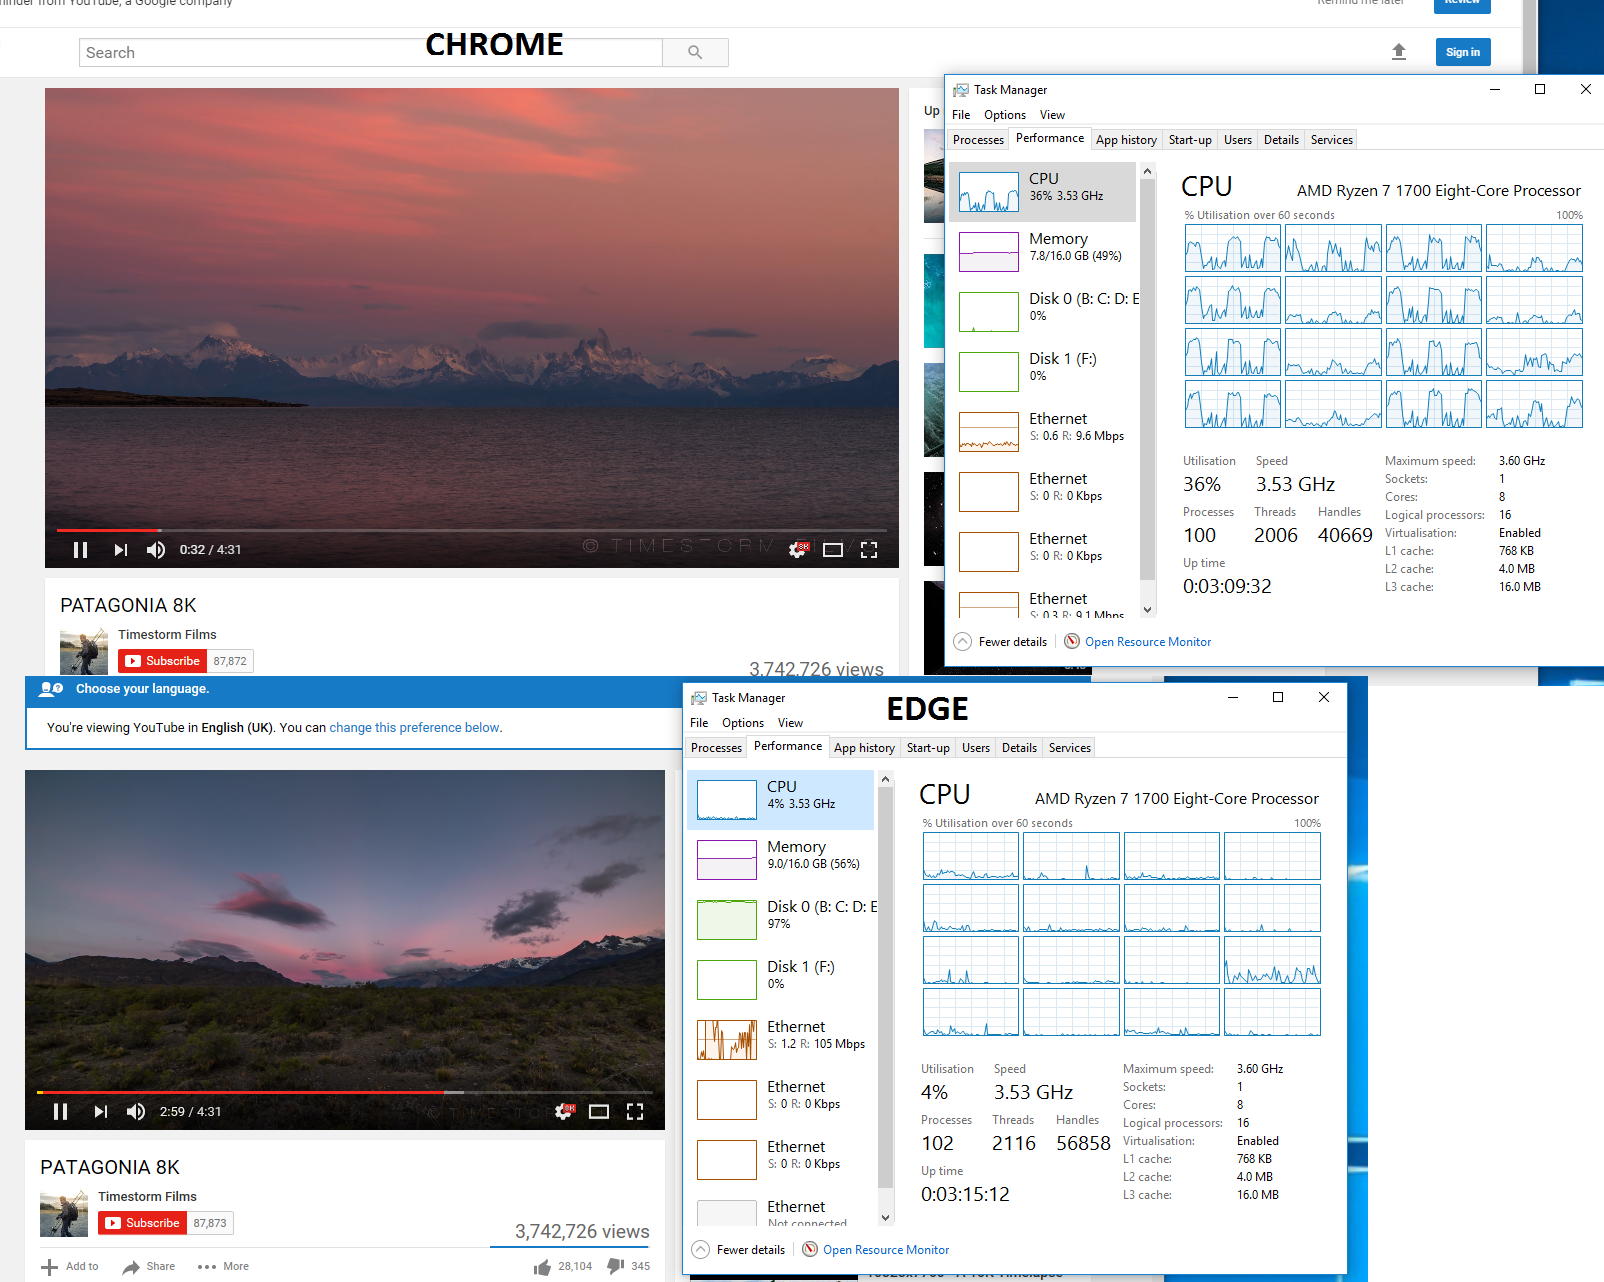Select Disk 1 (F:) in lower Task Manager
Viewport: 1604px width, 1282px height.
click(780, 979)
